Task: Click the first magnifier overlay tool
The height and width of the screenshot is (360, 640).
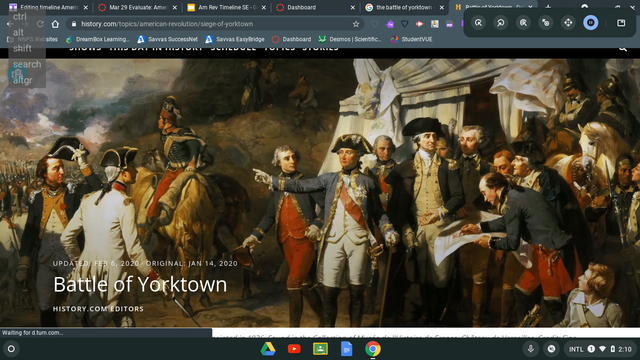Action: [478, 23]
